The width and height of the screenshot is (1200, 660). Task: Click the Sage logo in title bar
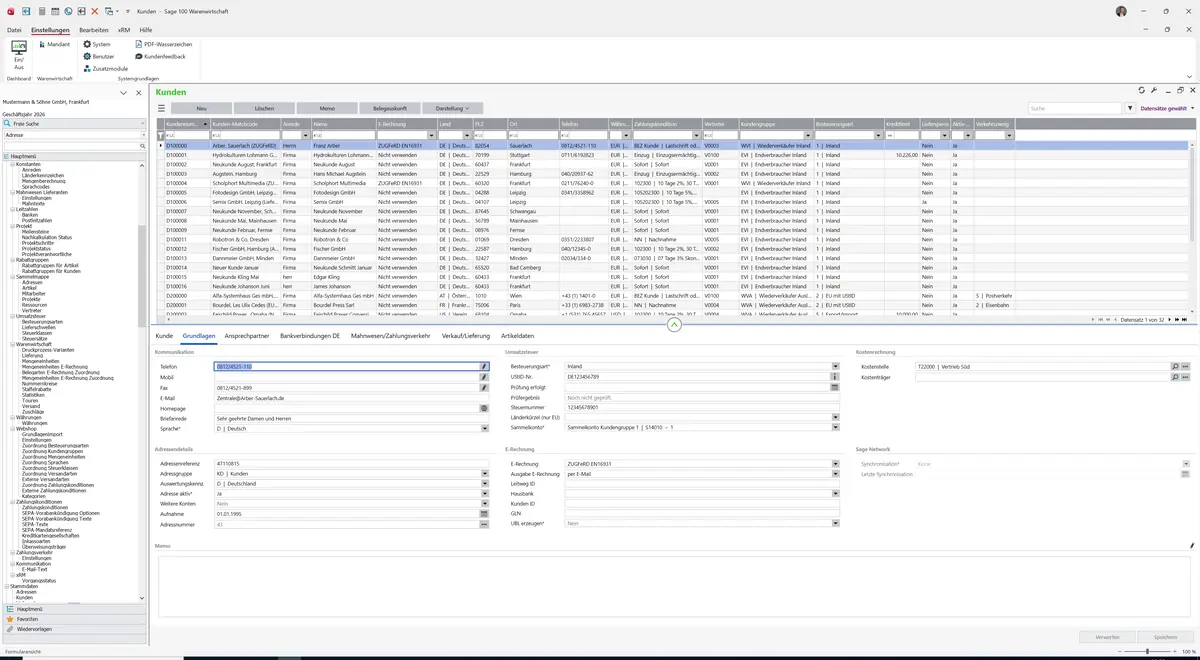tap(11, 11)
